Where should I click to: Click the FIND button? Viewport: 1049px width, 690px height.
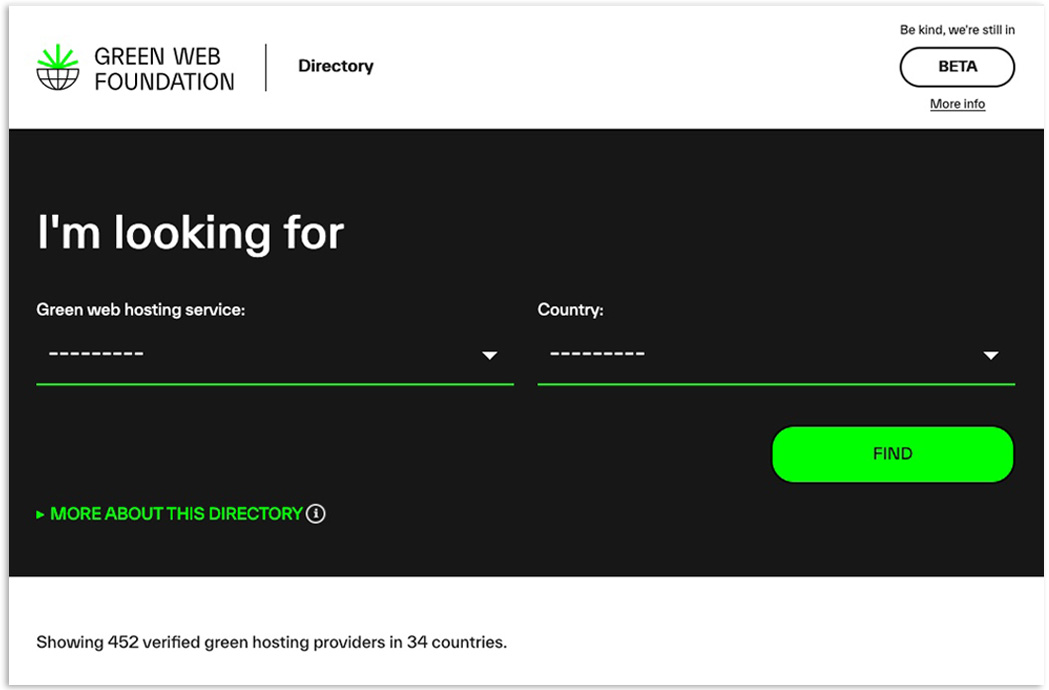(892, 454)
